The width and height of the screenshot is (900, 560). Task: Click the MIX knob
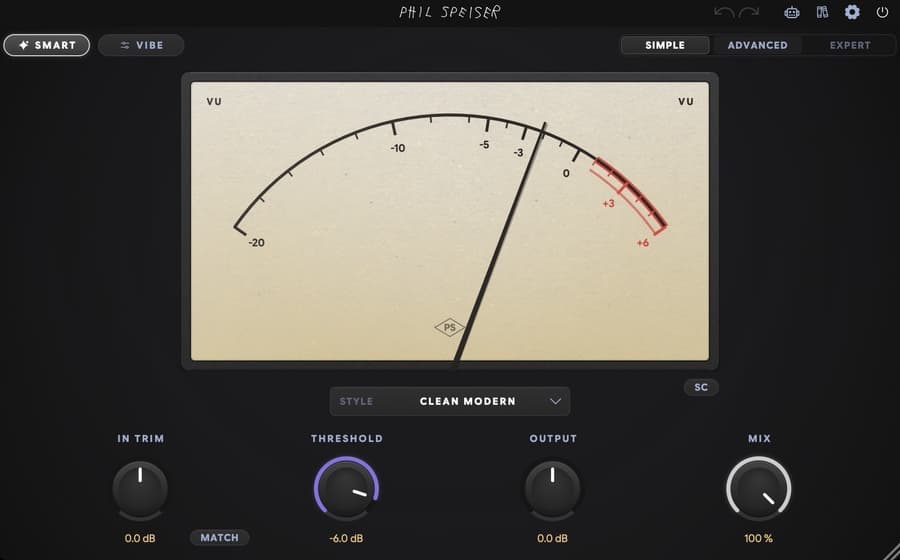(x=759, y=489)
